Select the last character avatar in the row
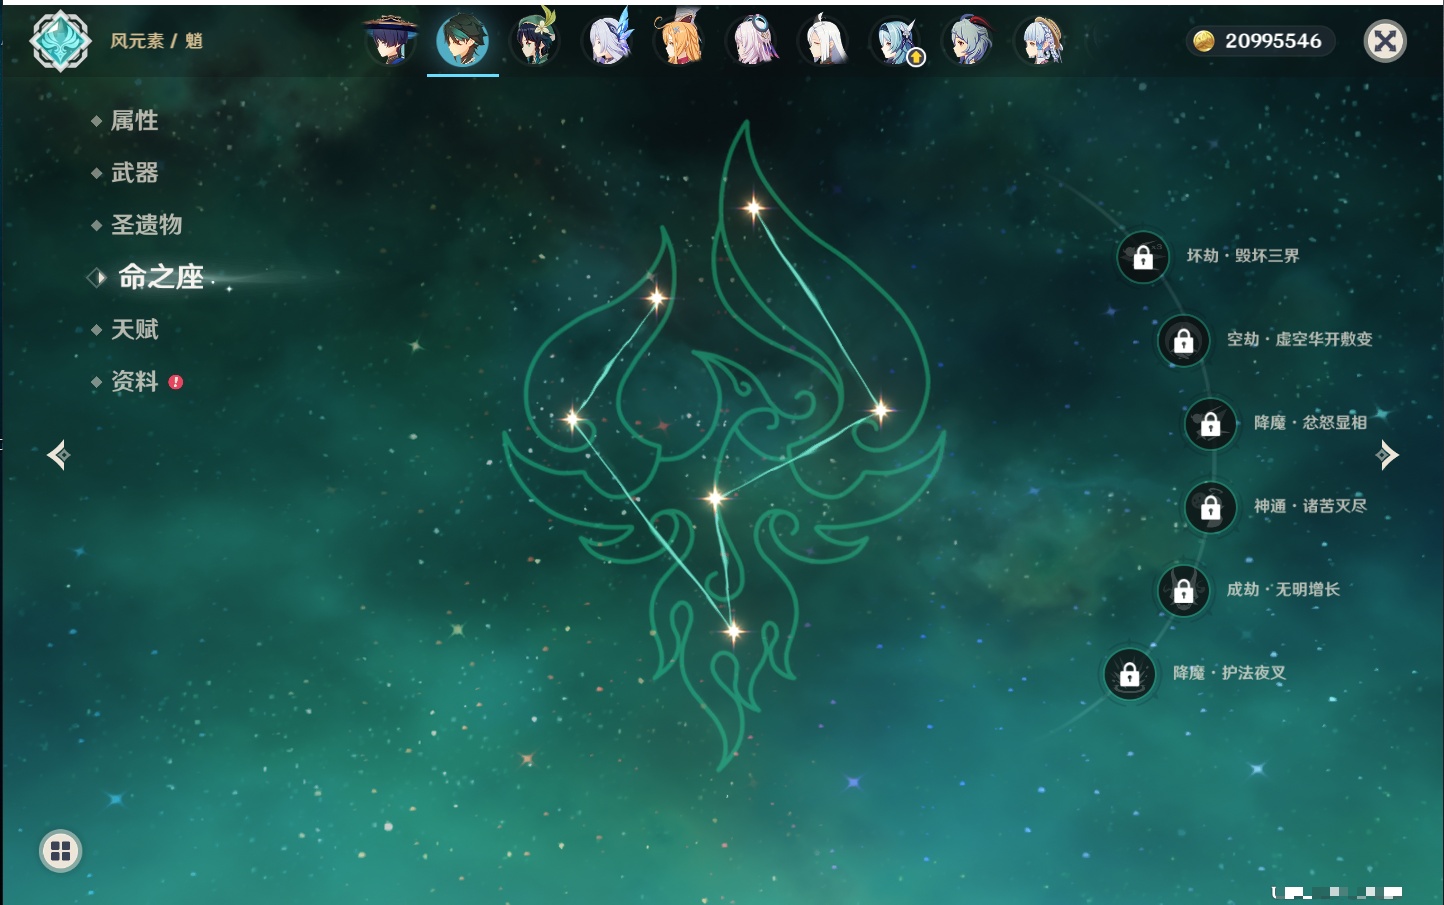This screenshot has width=1444, height=905. click(x=1042, y=41)
